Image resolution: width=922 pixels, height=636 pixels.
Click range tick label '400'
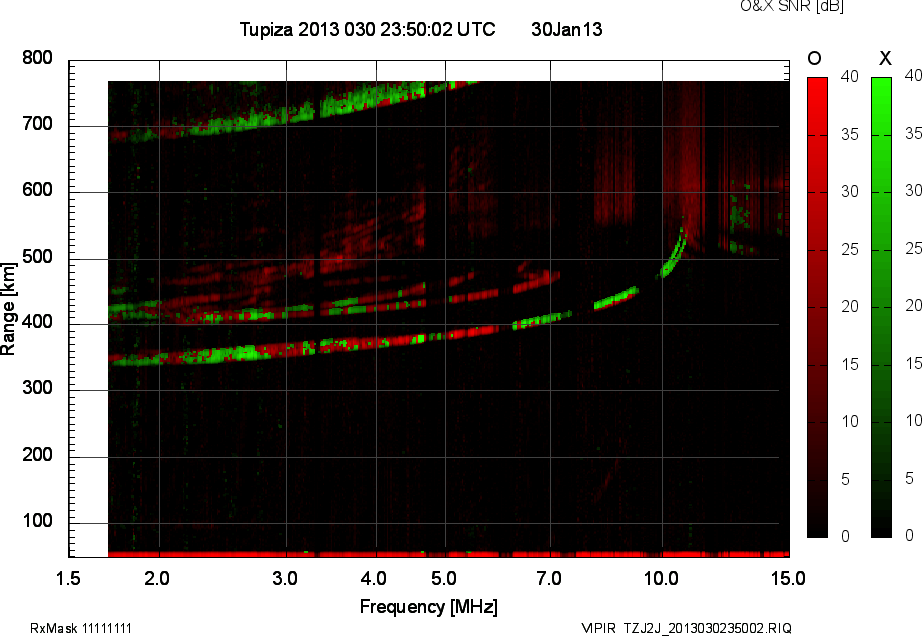click(x=37, y=322)
